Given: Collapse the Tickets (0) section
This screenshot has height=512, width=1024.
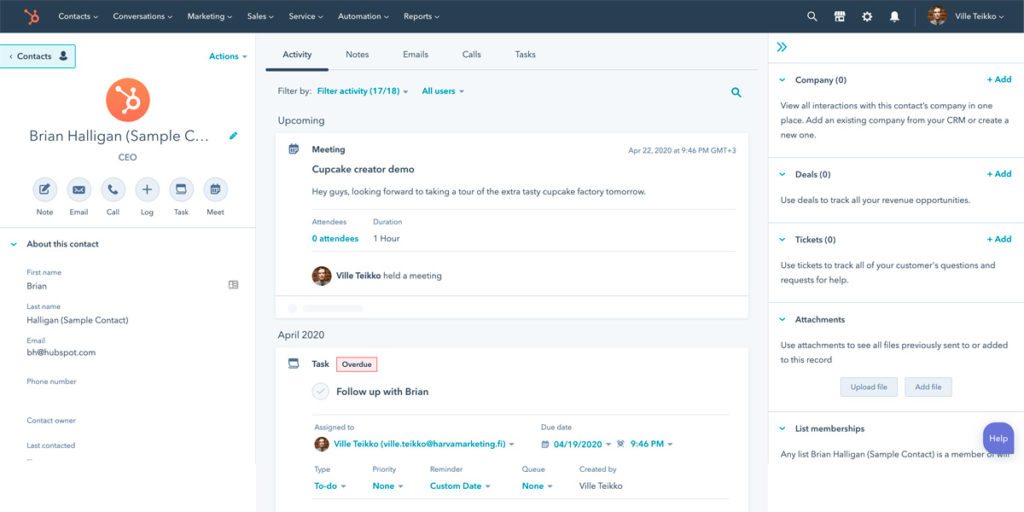Looking at the screenshot, I should (782, 240).
